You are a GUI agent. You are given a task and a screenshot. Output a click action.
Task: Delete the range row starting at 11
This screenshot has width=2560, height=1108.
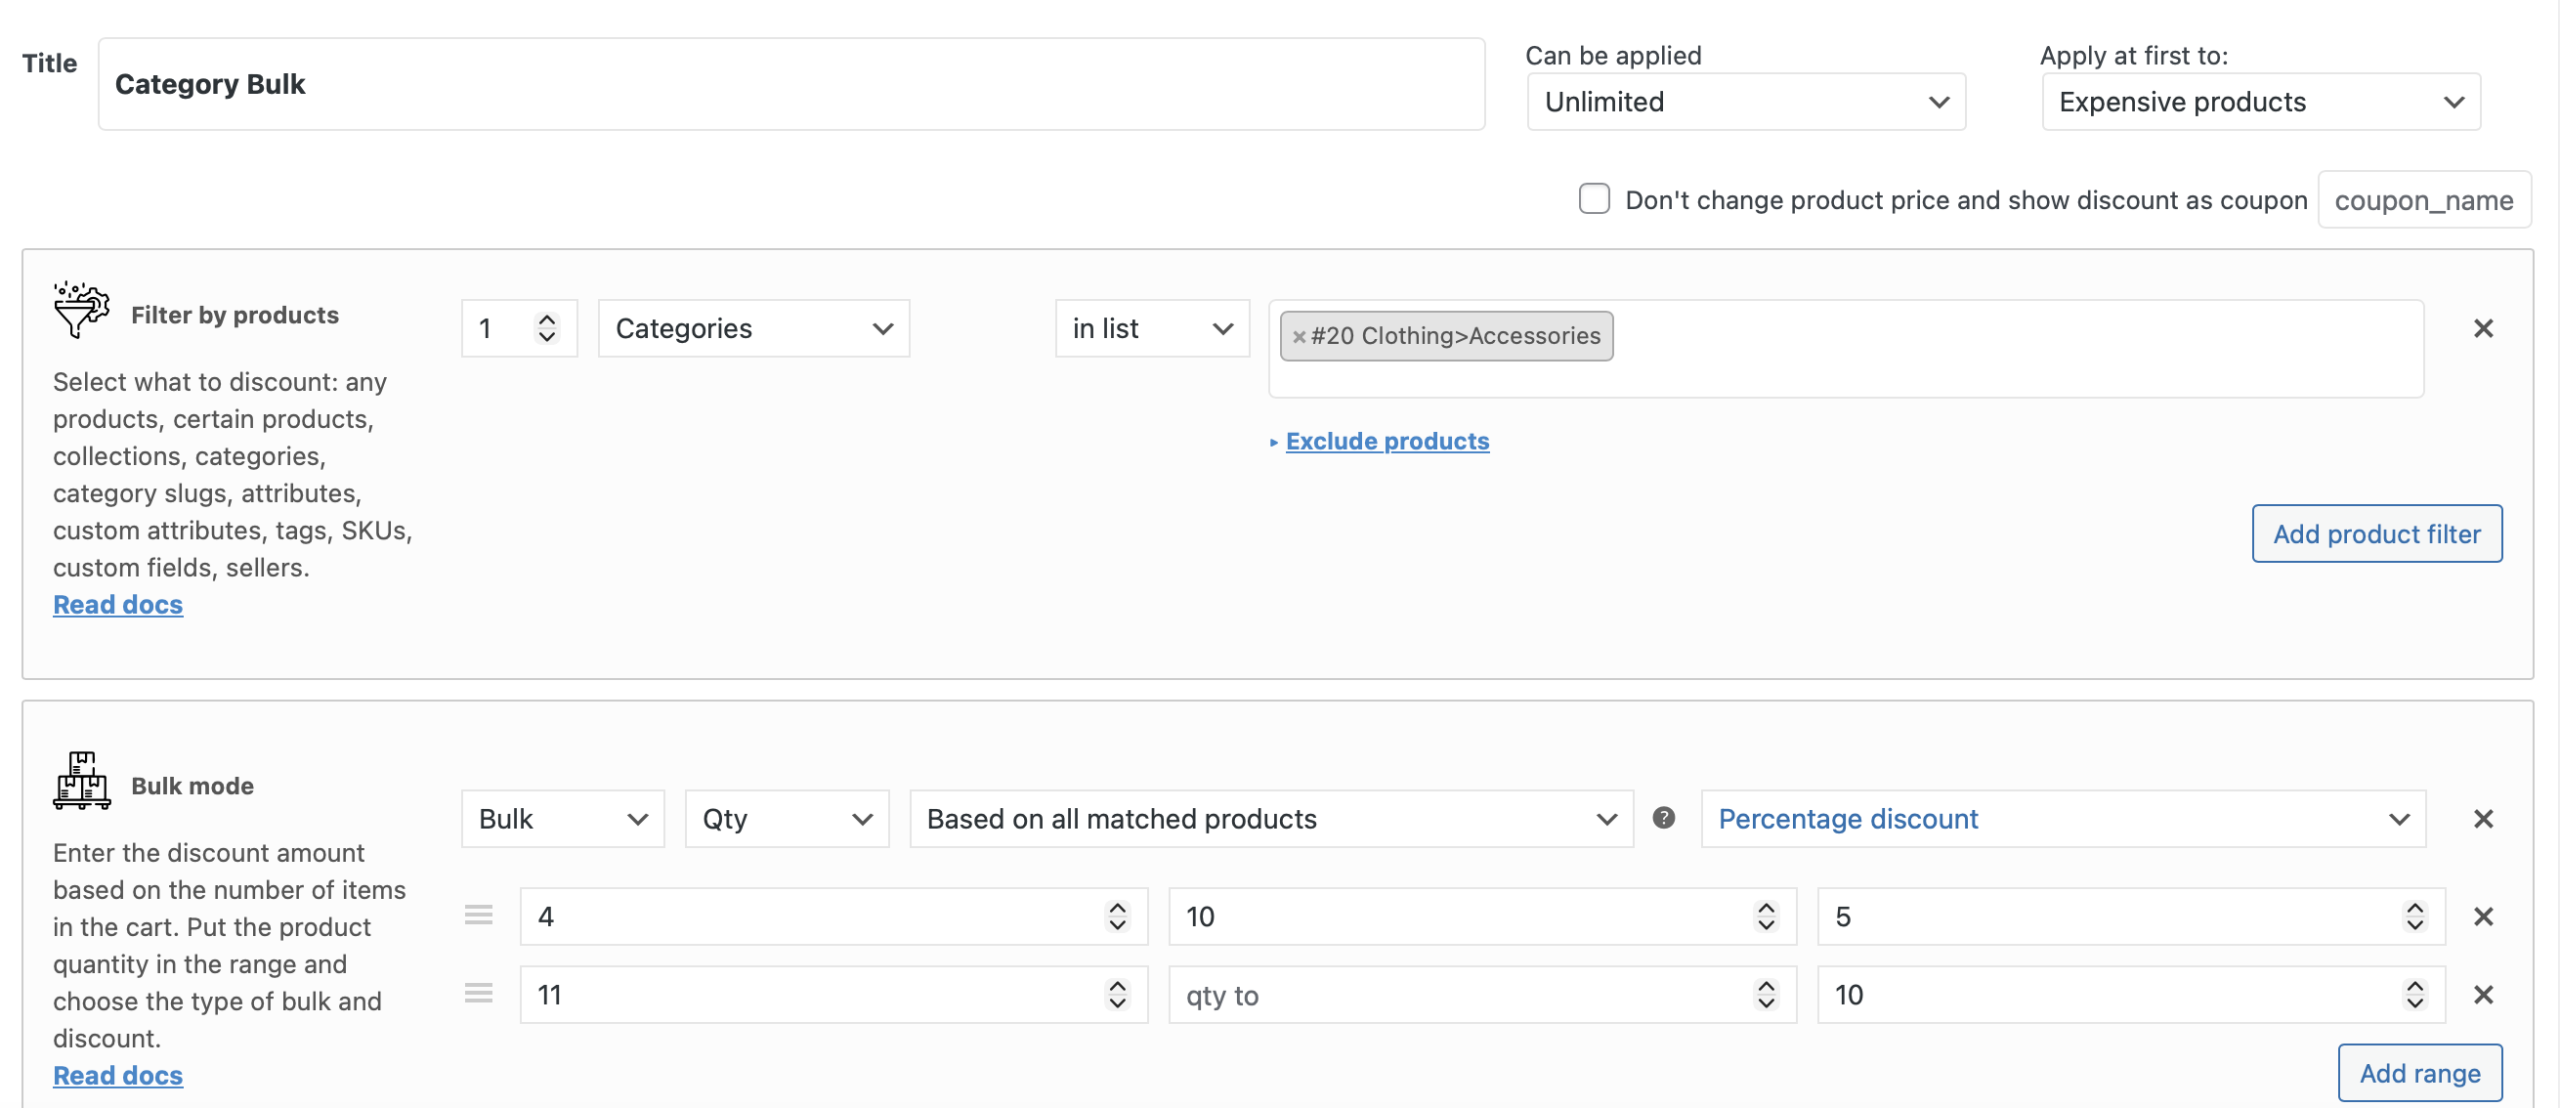tap(2482, 995)
